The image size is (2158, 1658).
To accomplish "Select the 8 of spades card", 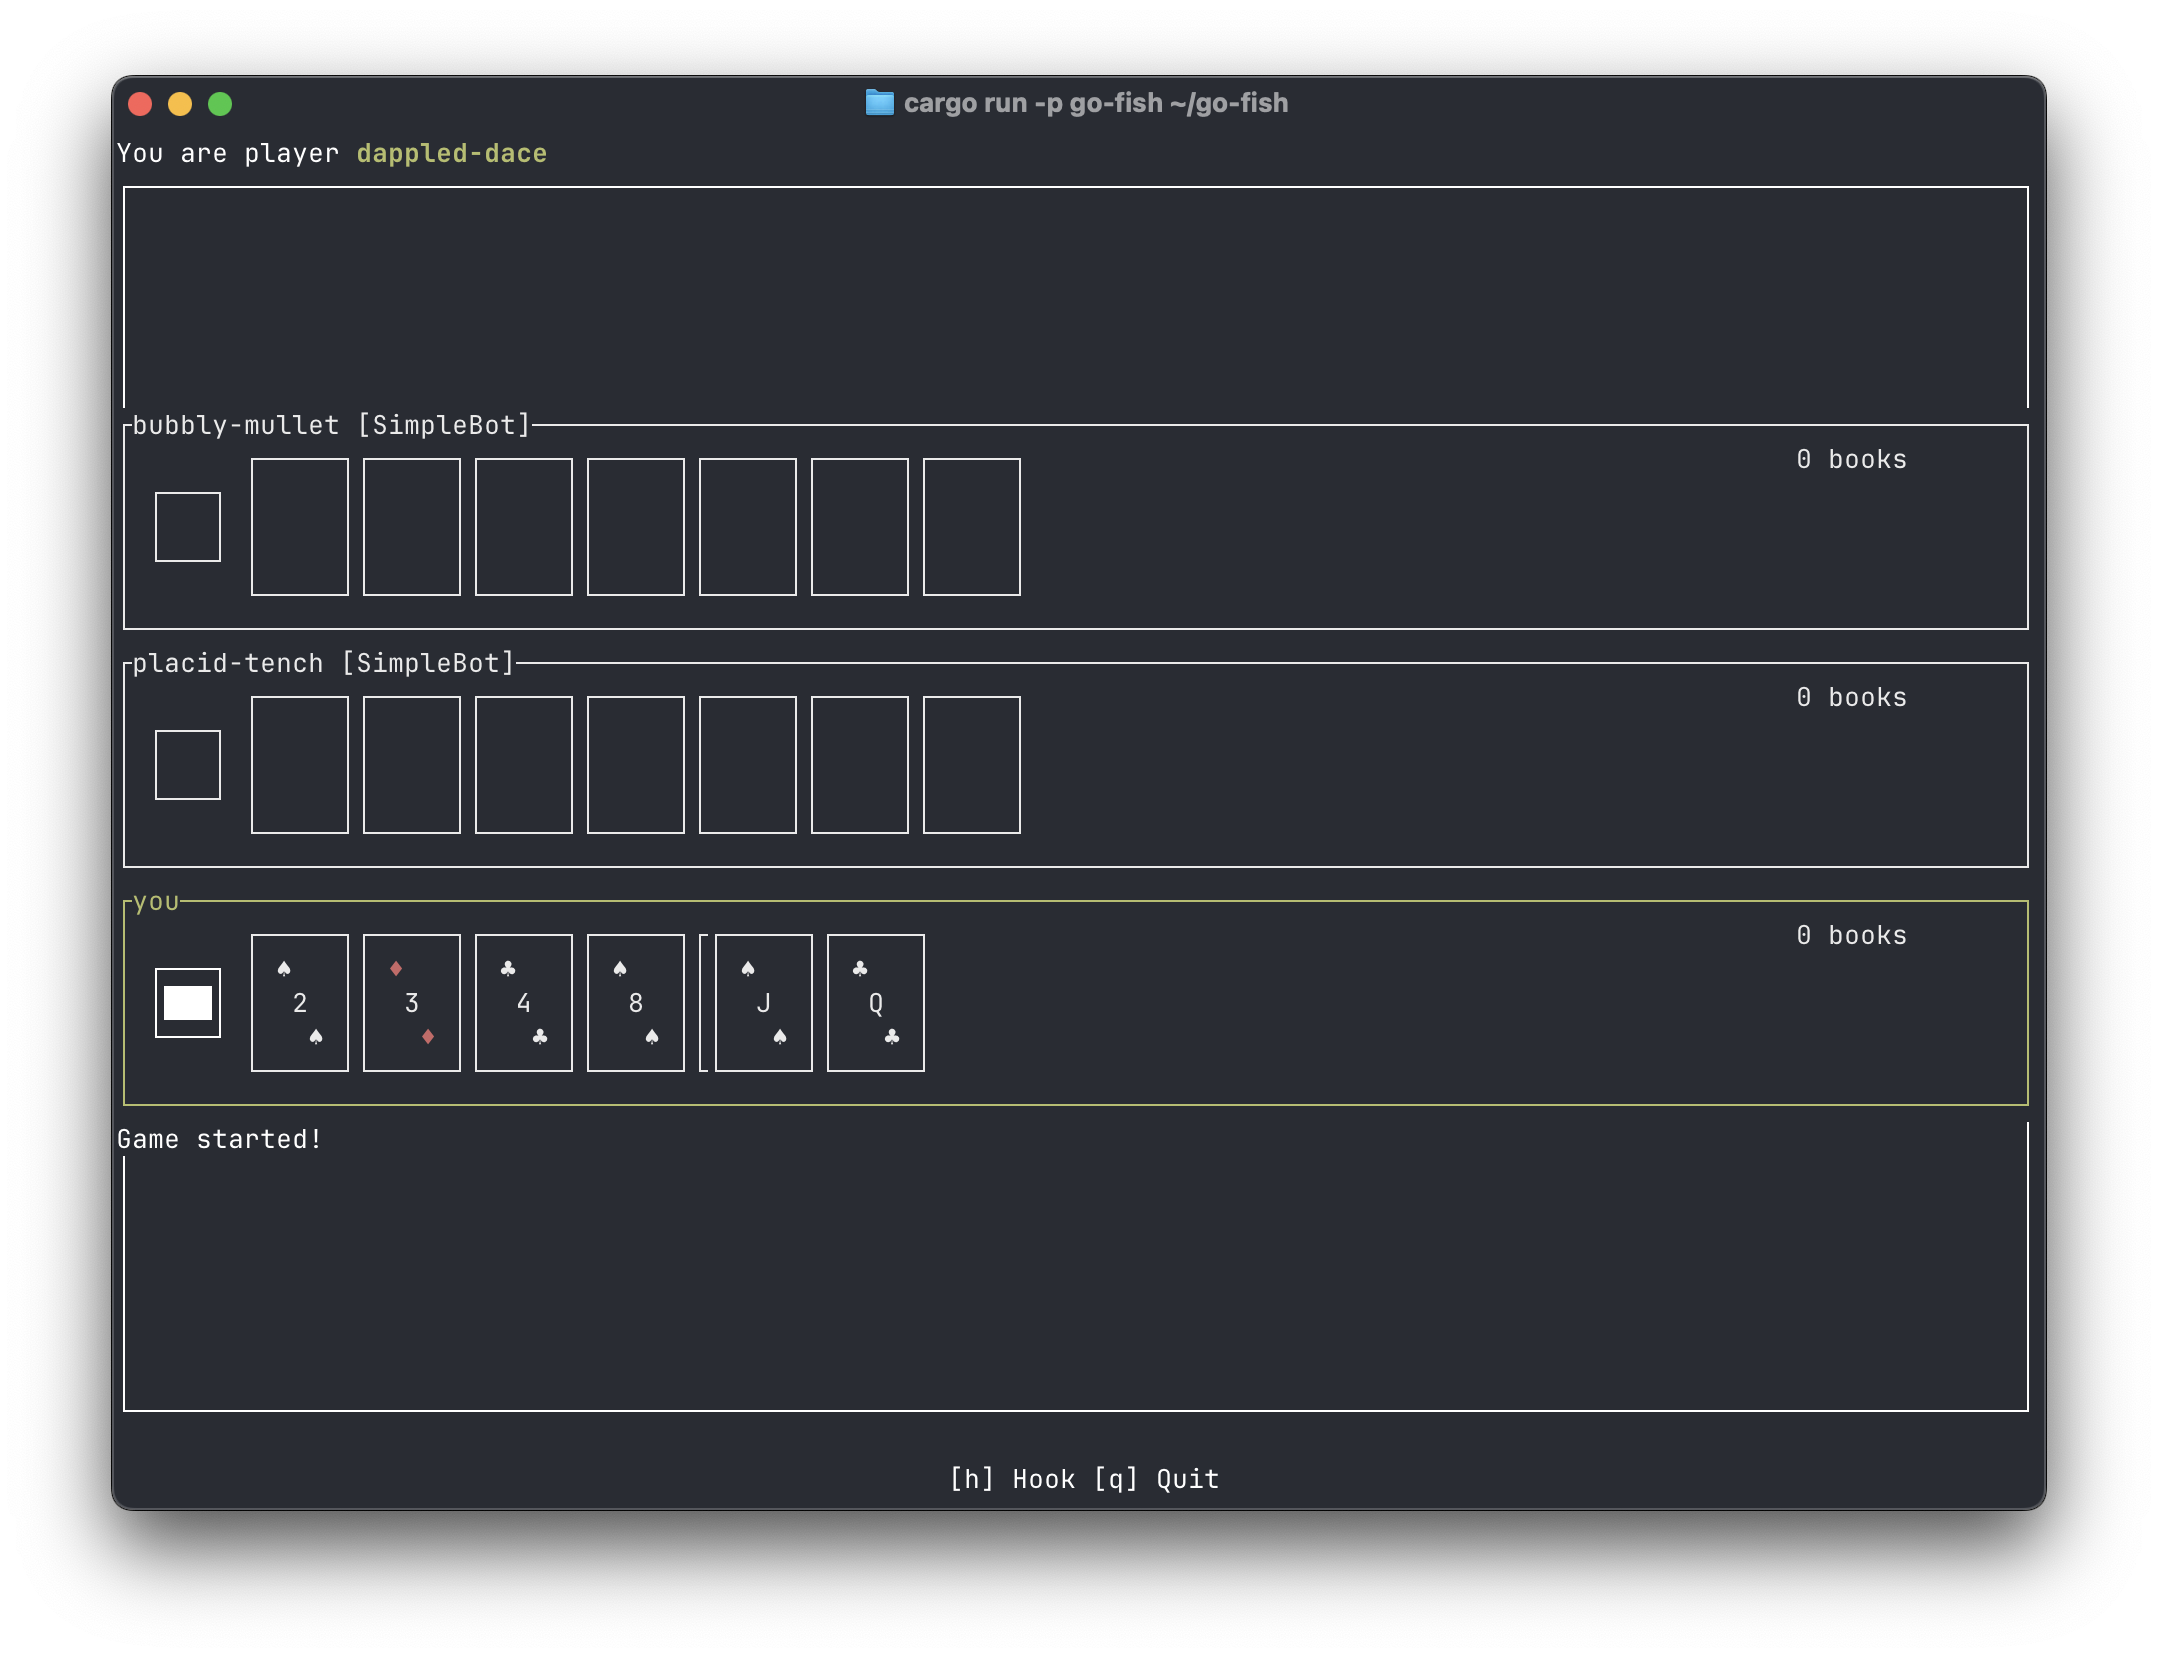I will pos(636,1003).
